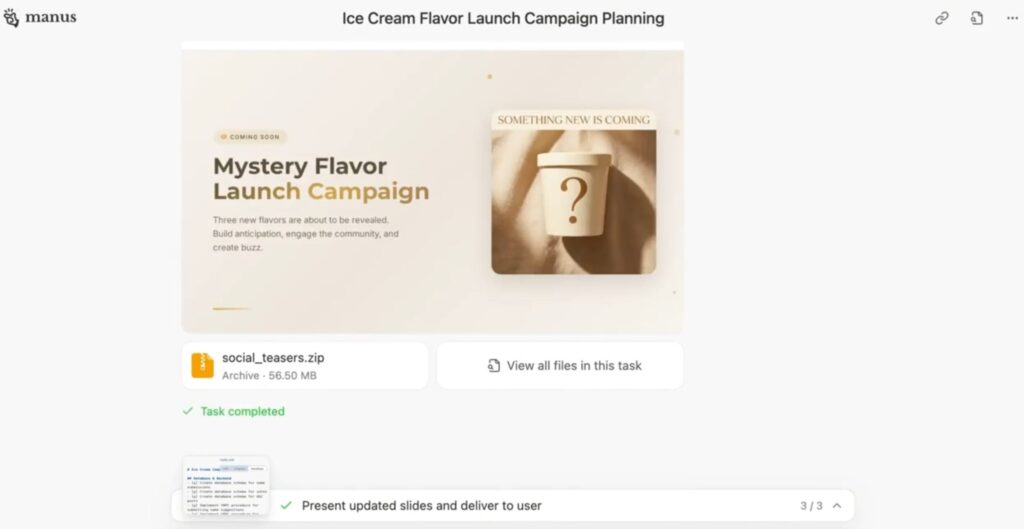Viewport: 1024px width, 529px height.
Task: Click the Coming Soon badge on the slide
Action: click(250, 137)
